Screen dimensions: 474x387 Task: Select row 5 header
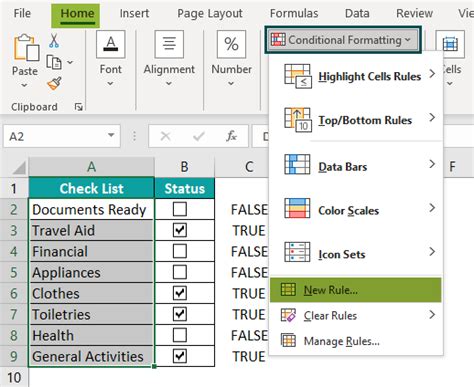[x=14, y=272]
